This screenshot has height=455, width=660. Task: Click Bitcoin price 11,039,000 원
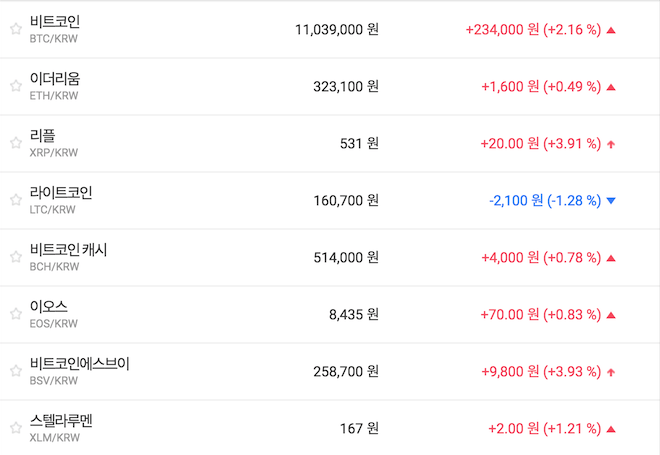tap(337, 30)
